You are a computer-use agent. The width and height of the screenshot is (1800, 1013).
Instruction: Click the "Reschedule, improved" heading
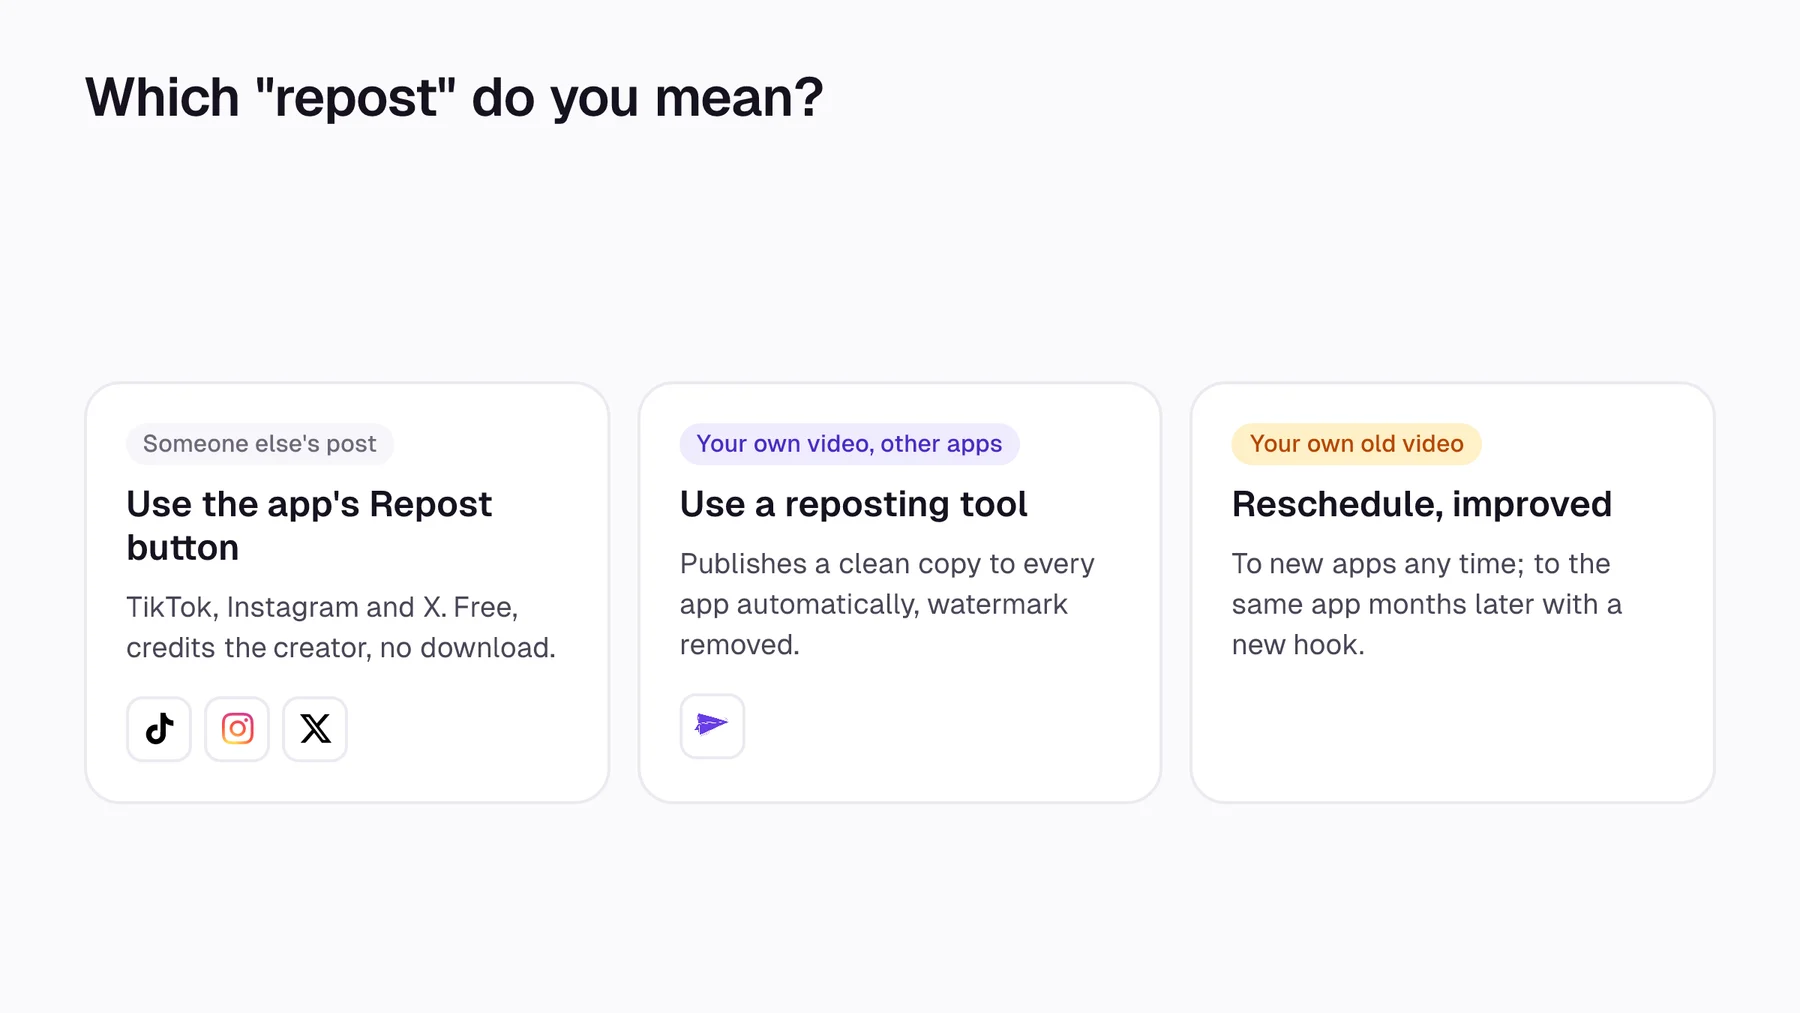(1421, 504)
